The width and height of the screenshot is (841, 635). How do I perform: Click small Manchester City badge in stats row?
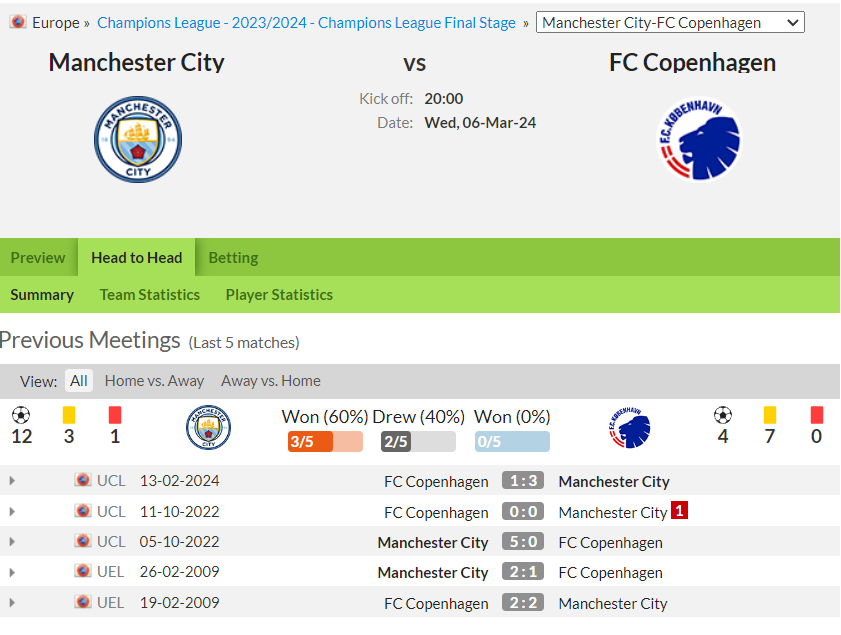(x=209, y=427)
